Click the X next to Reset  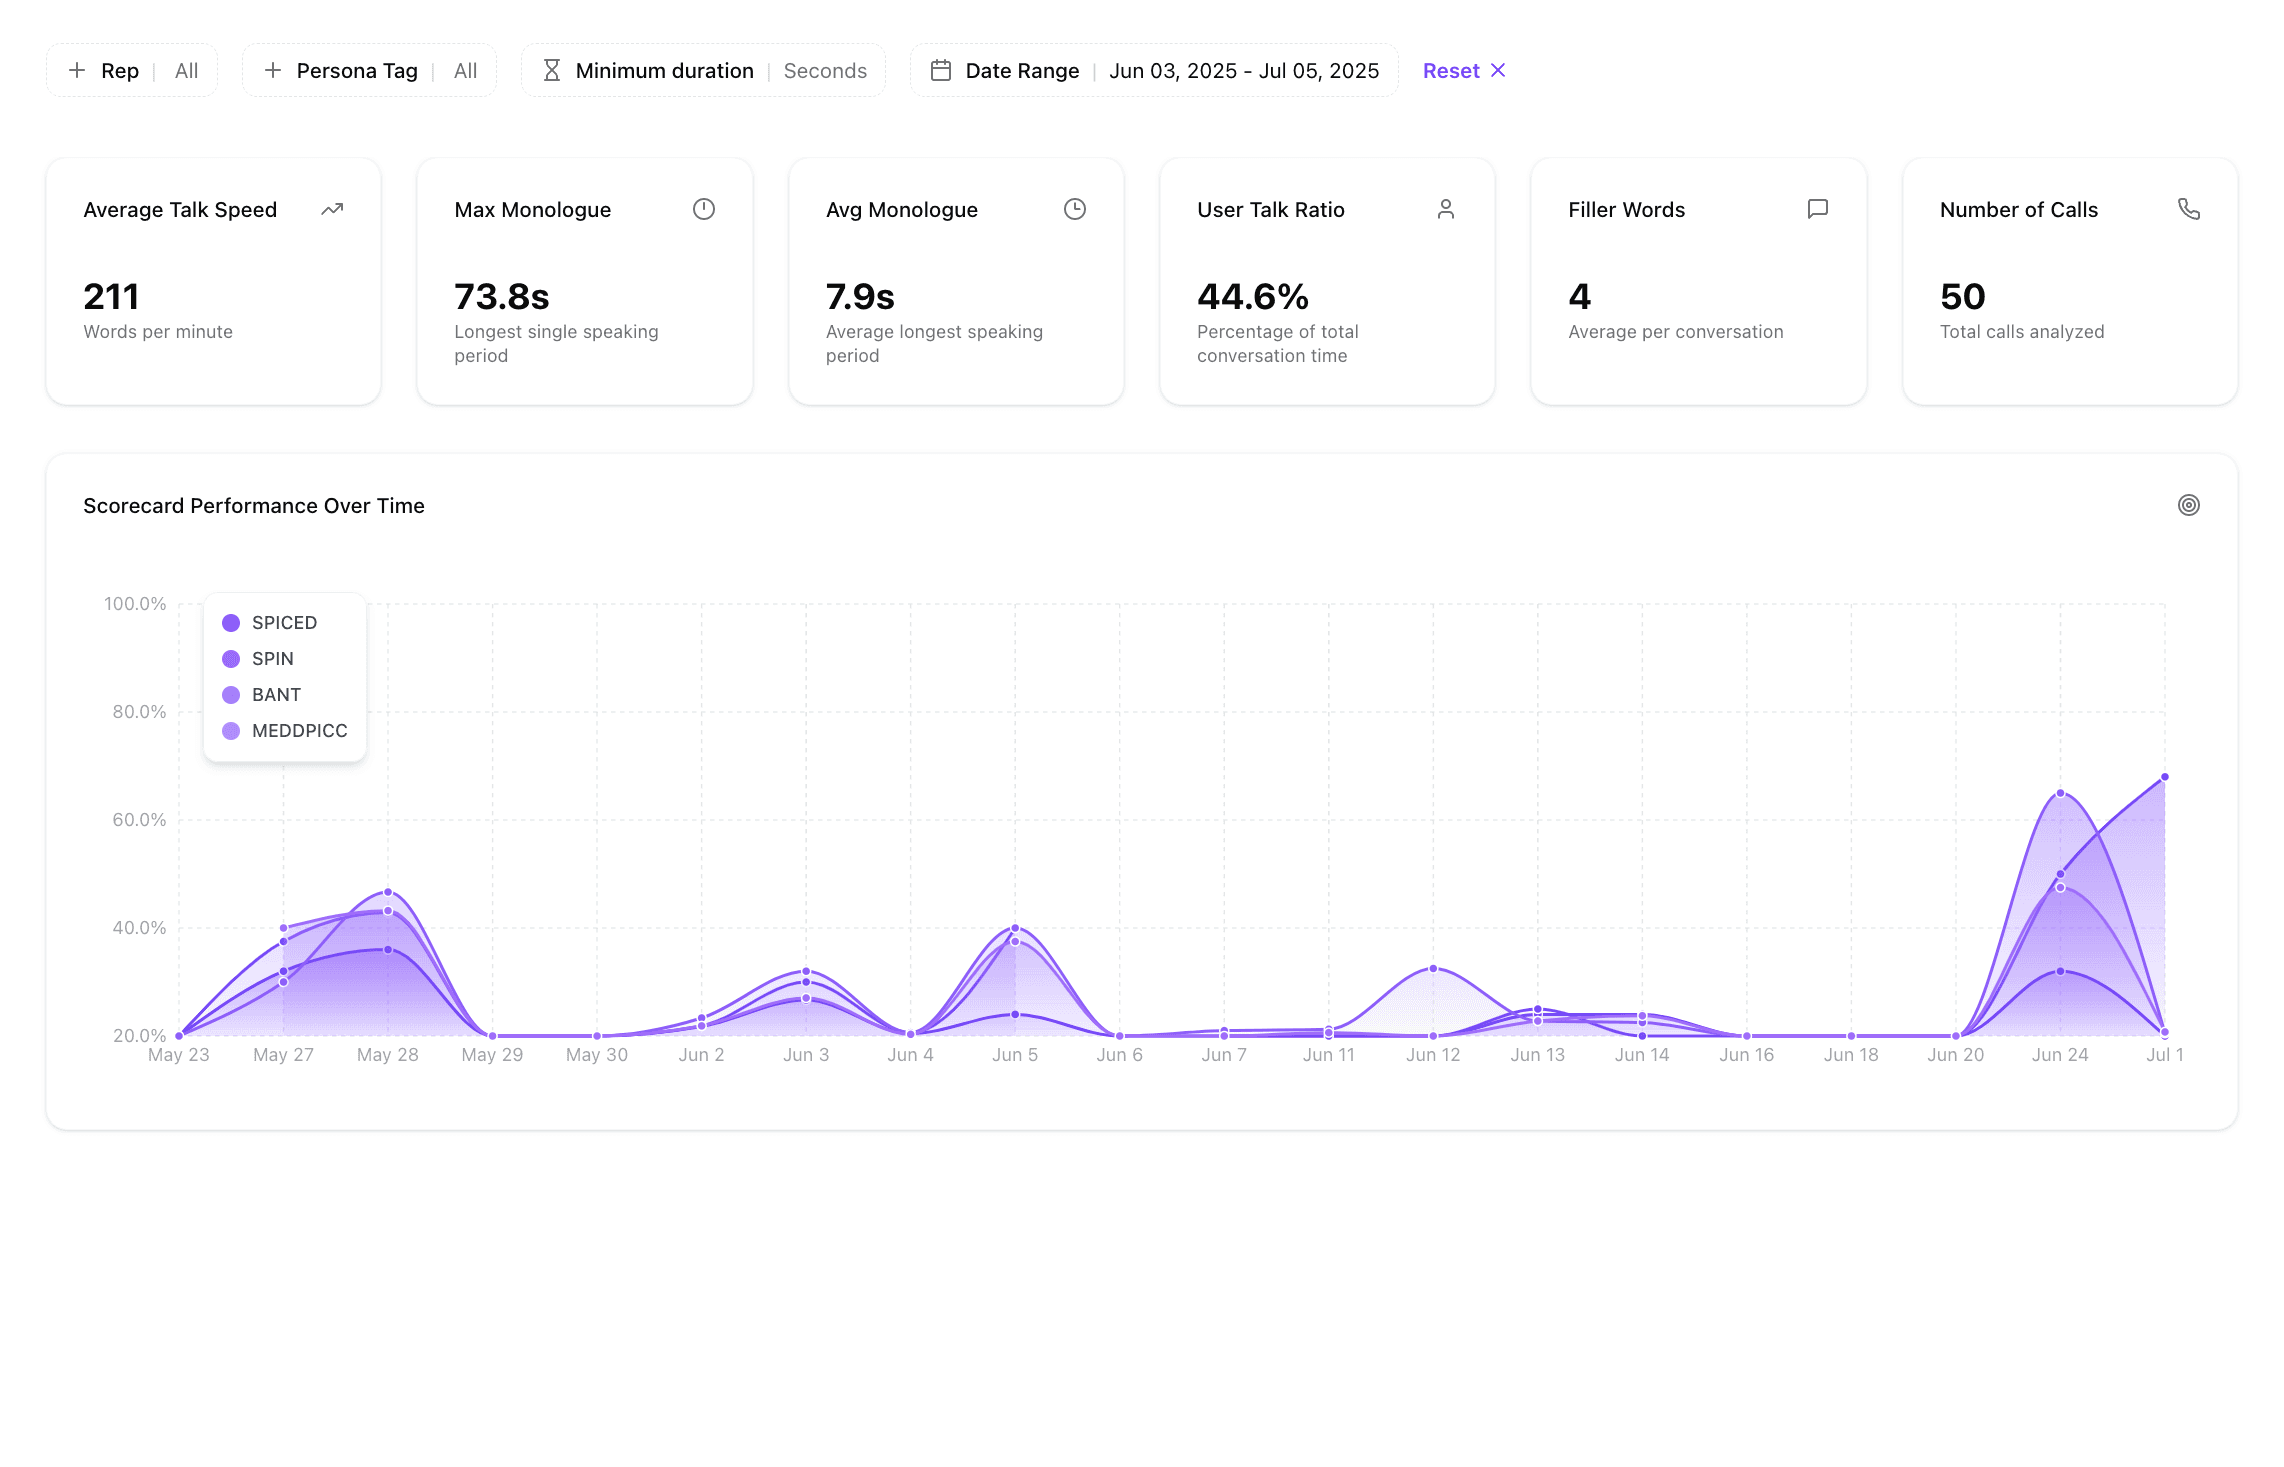[x=1498, y=70]
